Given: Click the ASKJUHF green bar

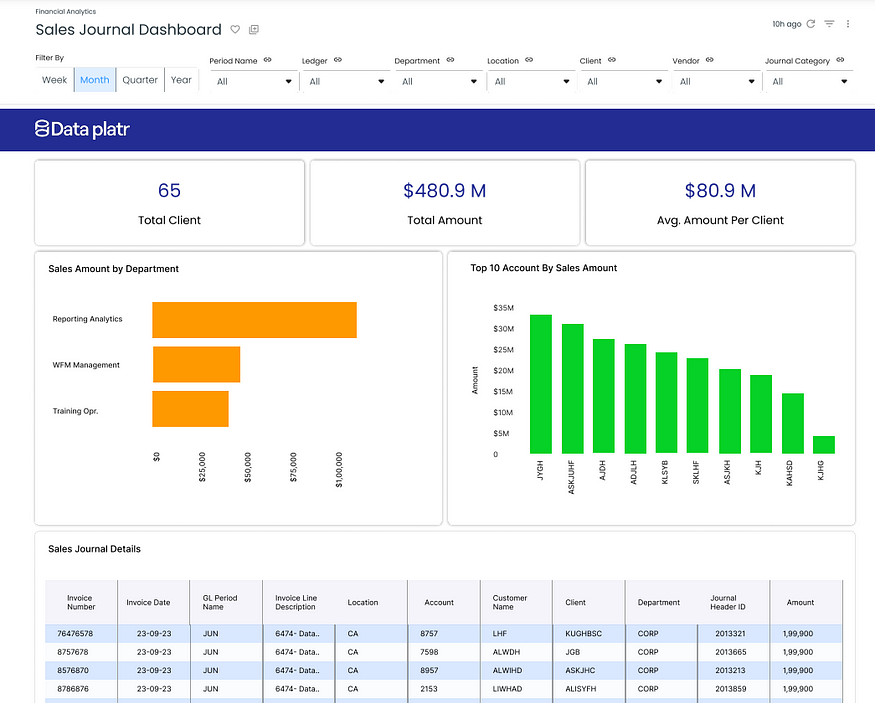Looking at the screenshot, I should [x=573, y=388].
